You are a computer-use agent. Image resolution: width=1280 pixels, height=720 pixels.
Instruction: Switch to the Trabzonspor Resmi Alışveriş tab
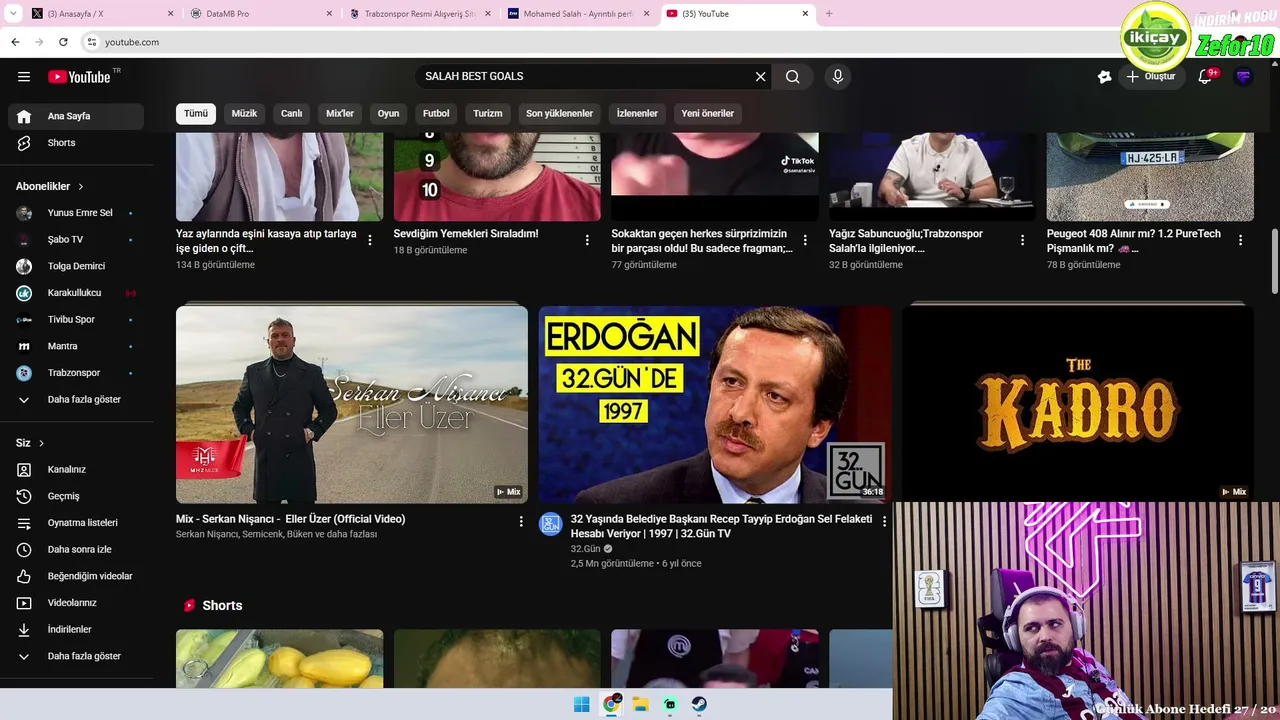click(420, 14)
